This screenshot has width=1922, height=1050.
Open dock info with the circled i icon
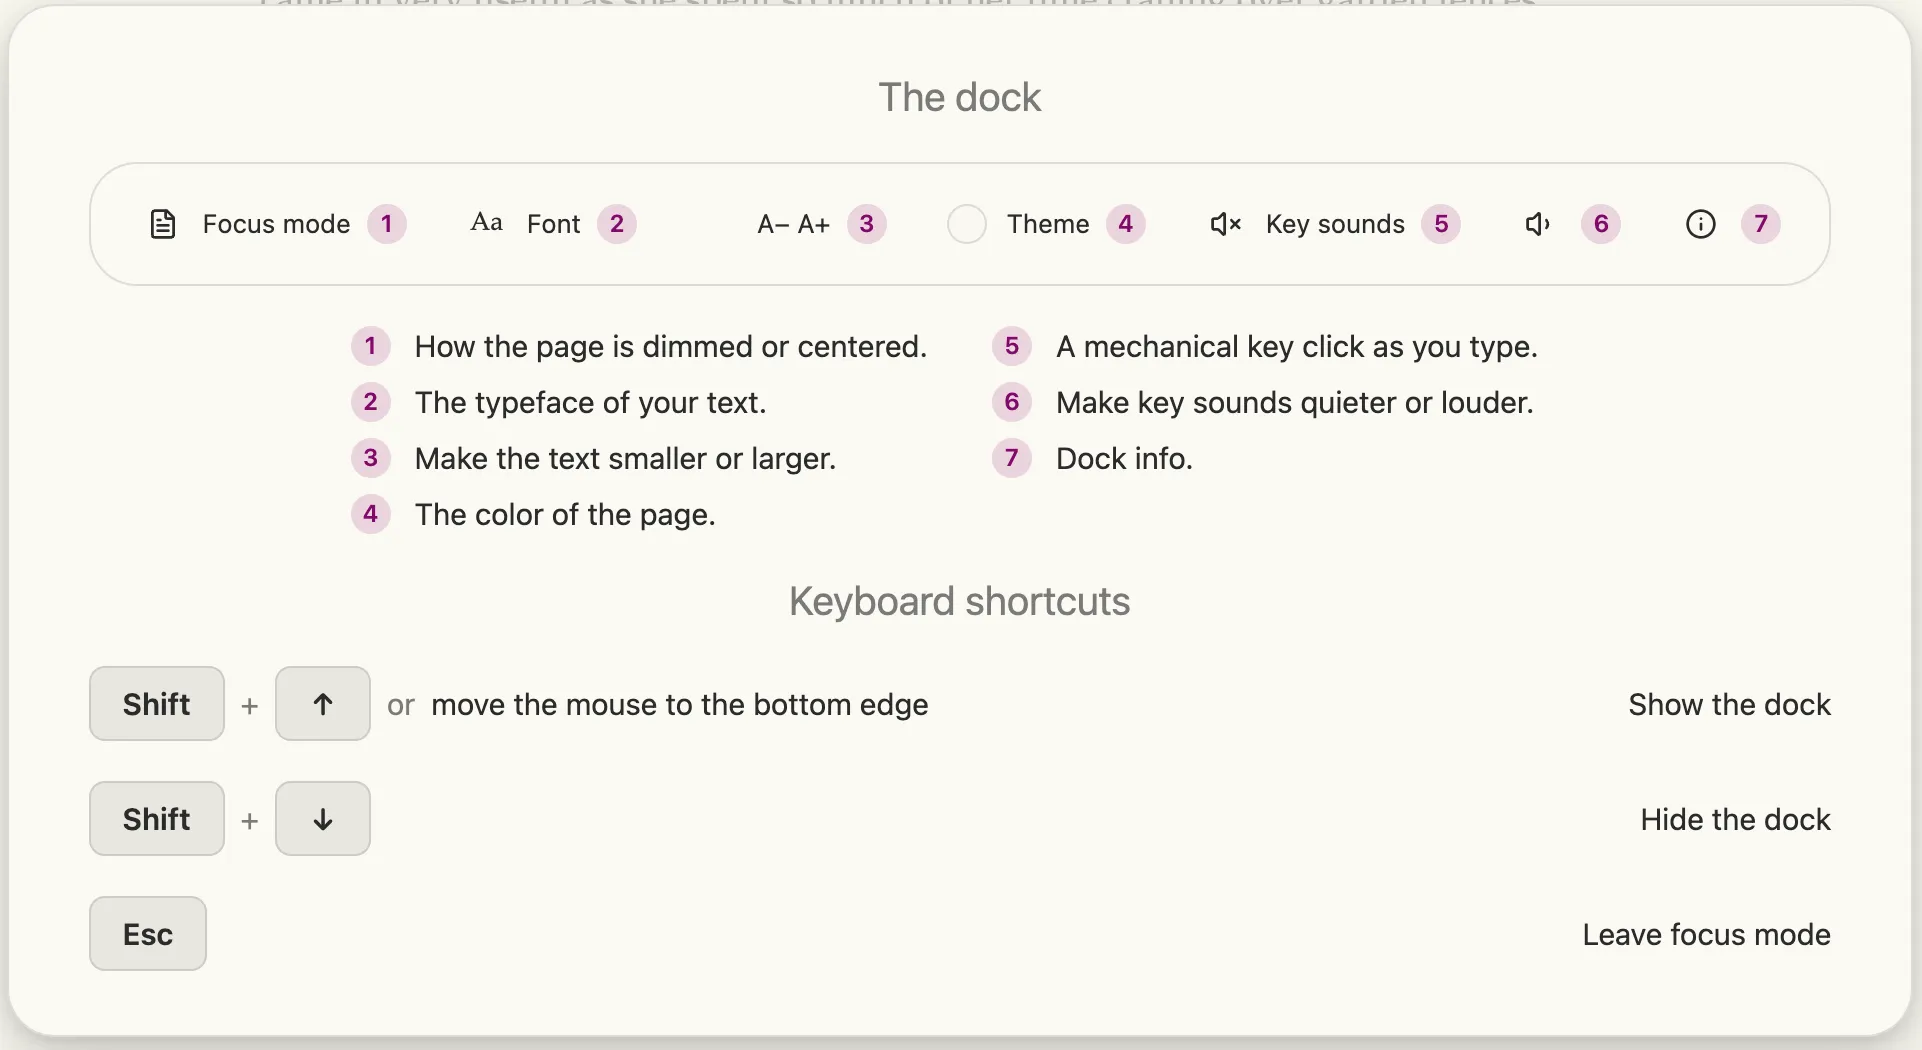tap(1701, 224)
